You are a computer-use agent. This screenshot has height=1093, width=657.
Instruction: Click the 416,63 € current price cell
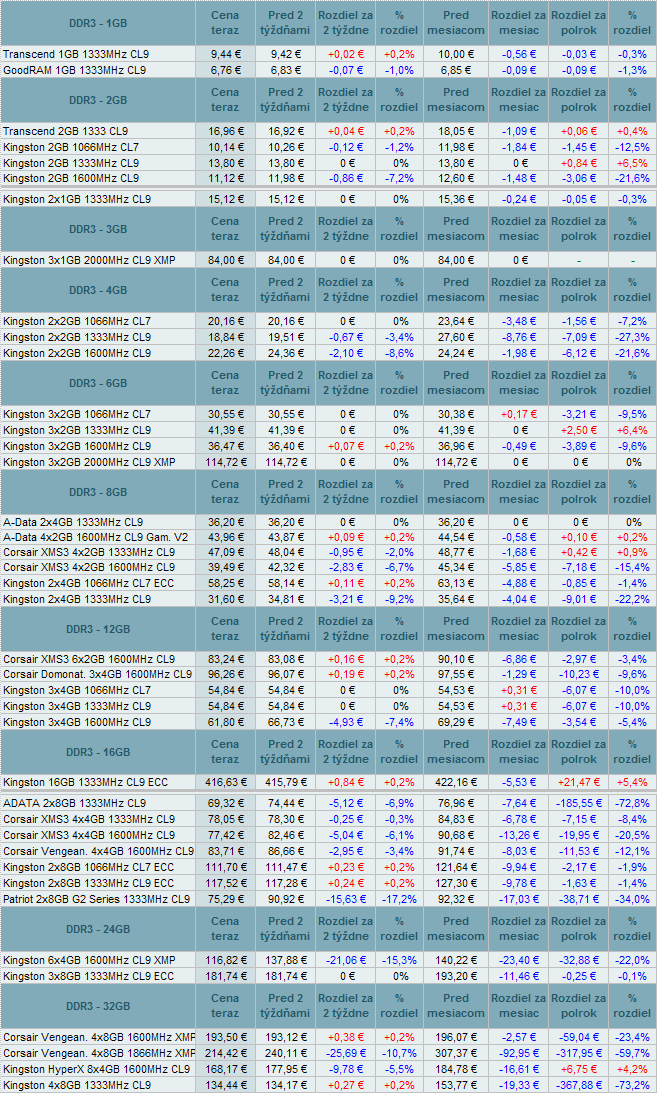[x=225, y=782]
